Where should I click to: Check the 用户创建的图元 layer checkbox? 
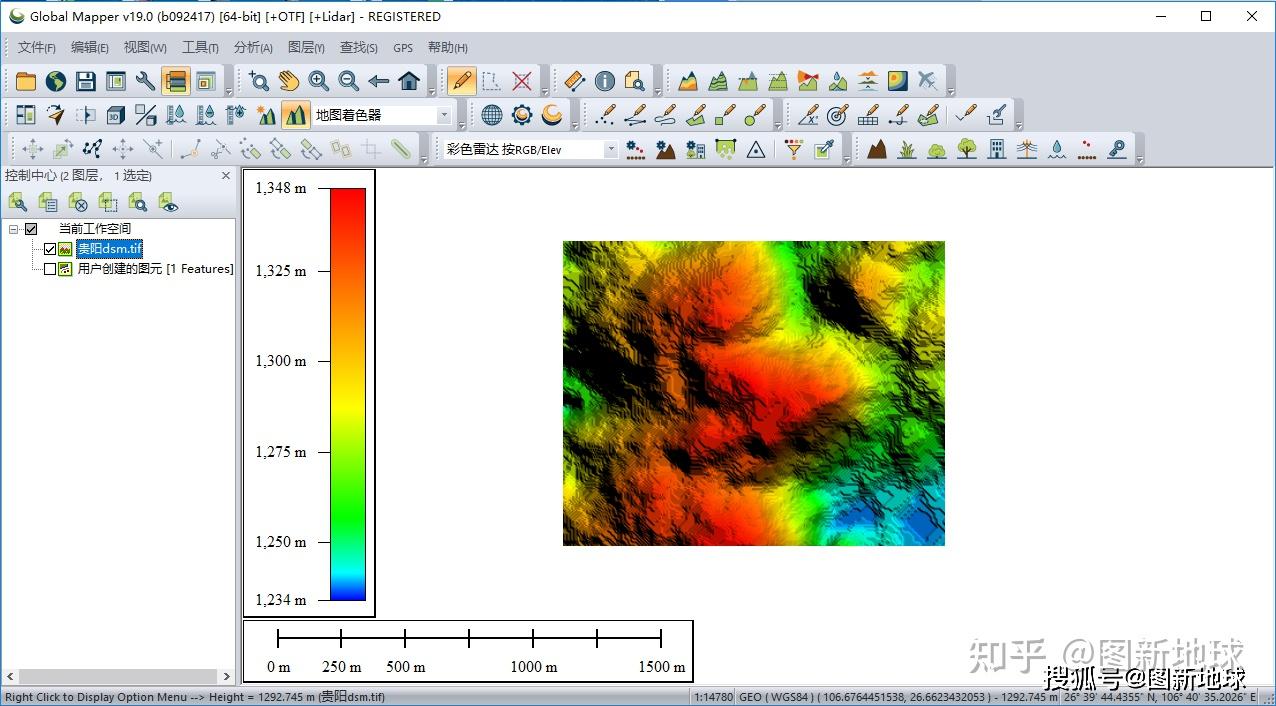[50, 269]
